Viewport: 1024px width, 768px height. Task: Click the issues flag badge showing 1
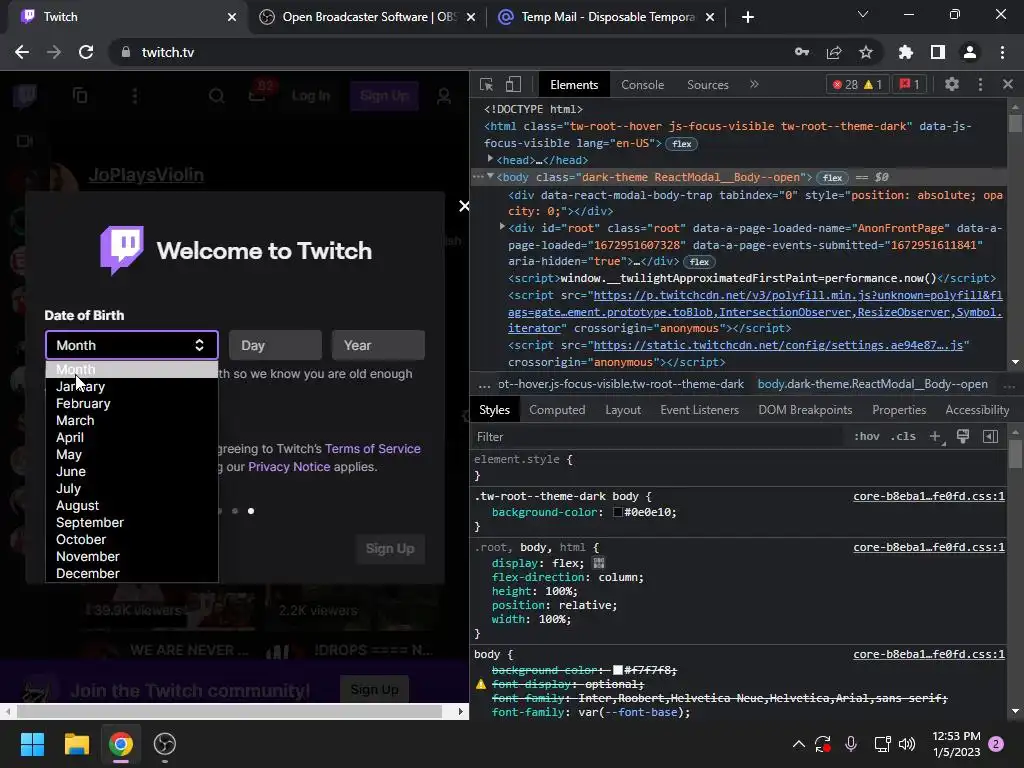pyautogui.click(x=909, y=84)
